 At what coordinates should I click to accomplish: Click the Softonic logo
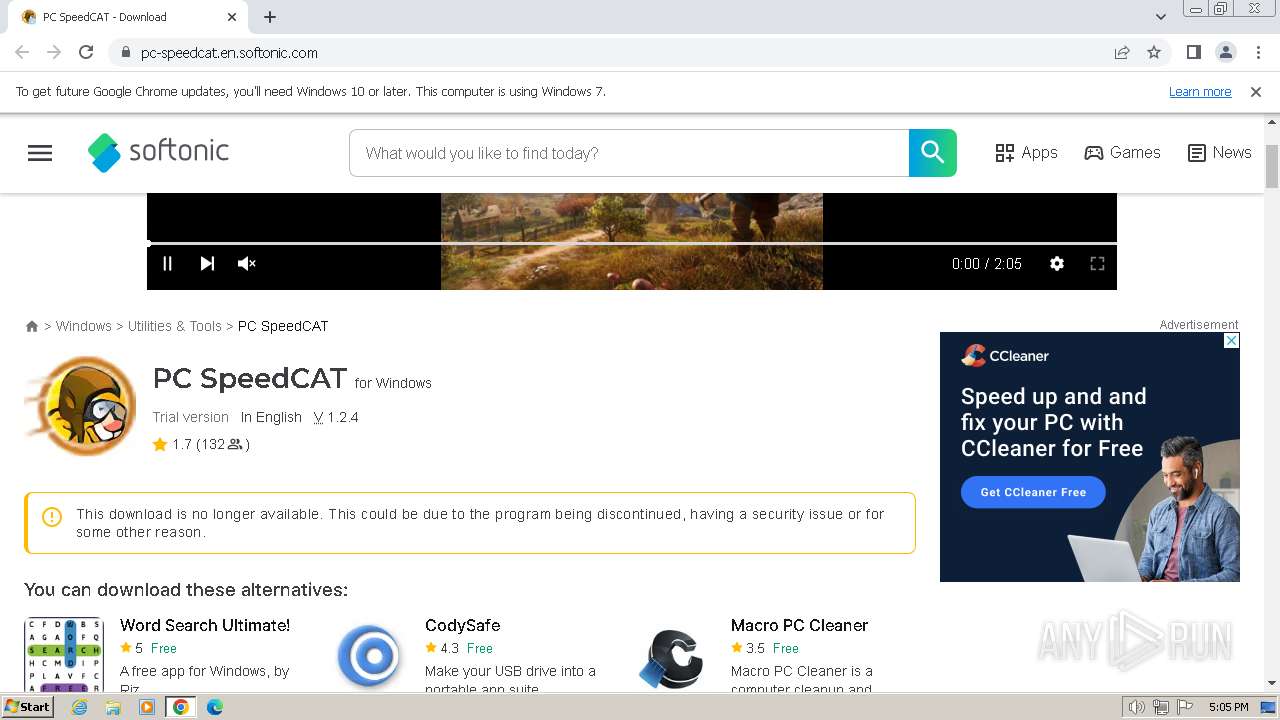point(158,152)
